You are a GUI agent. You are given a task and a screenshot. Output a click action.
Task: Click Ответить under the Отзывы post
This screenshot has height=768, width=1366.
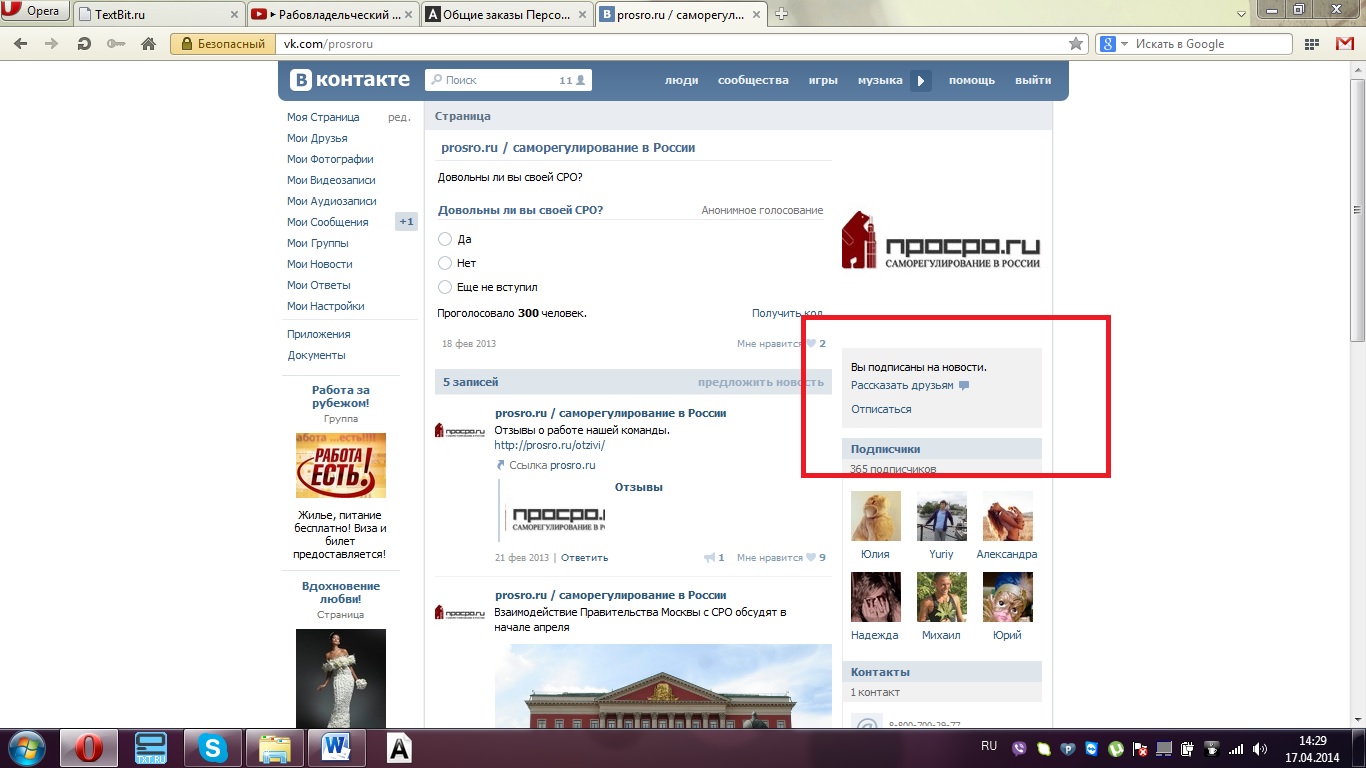click(x=584, y=558)
